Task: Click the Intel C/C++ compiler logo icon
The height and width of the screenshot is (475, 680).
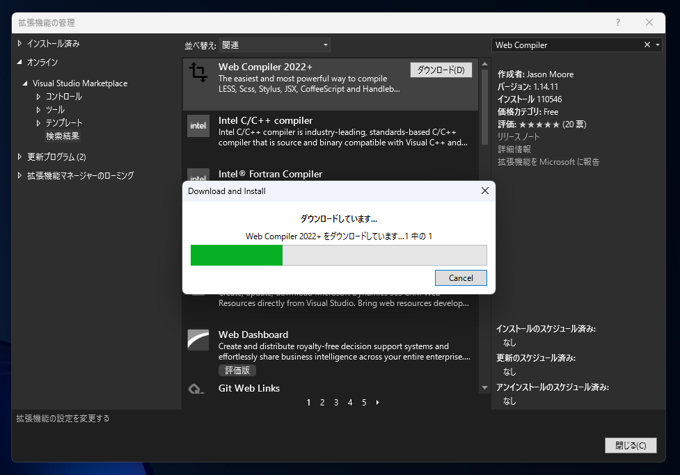Action: (x=198, y=126)
